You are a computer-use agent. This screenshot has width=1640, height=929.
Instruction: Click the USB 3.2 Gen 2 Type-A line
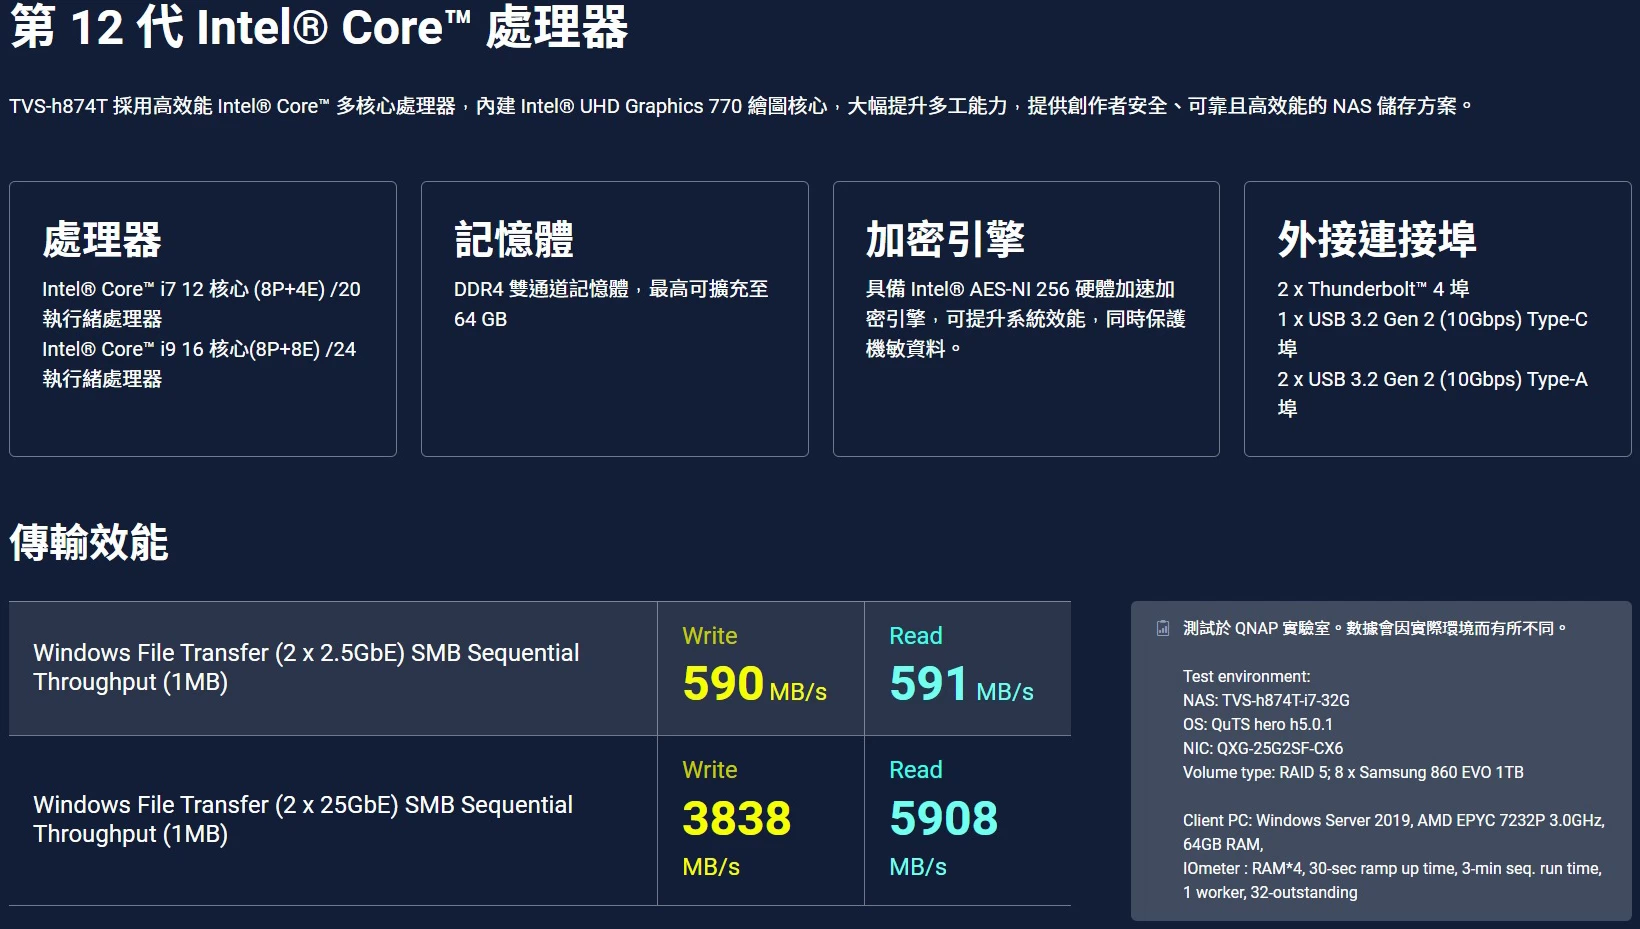(x=1432, y=394)
